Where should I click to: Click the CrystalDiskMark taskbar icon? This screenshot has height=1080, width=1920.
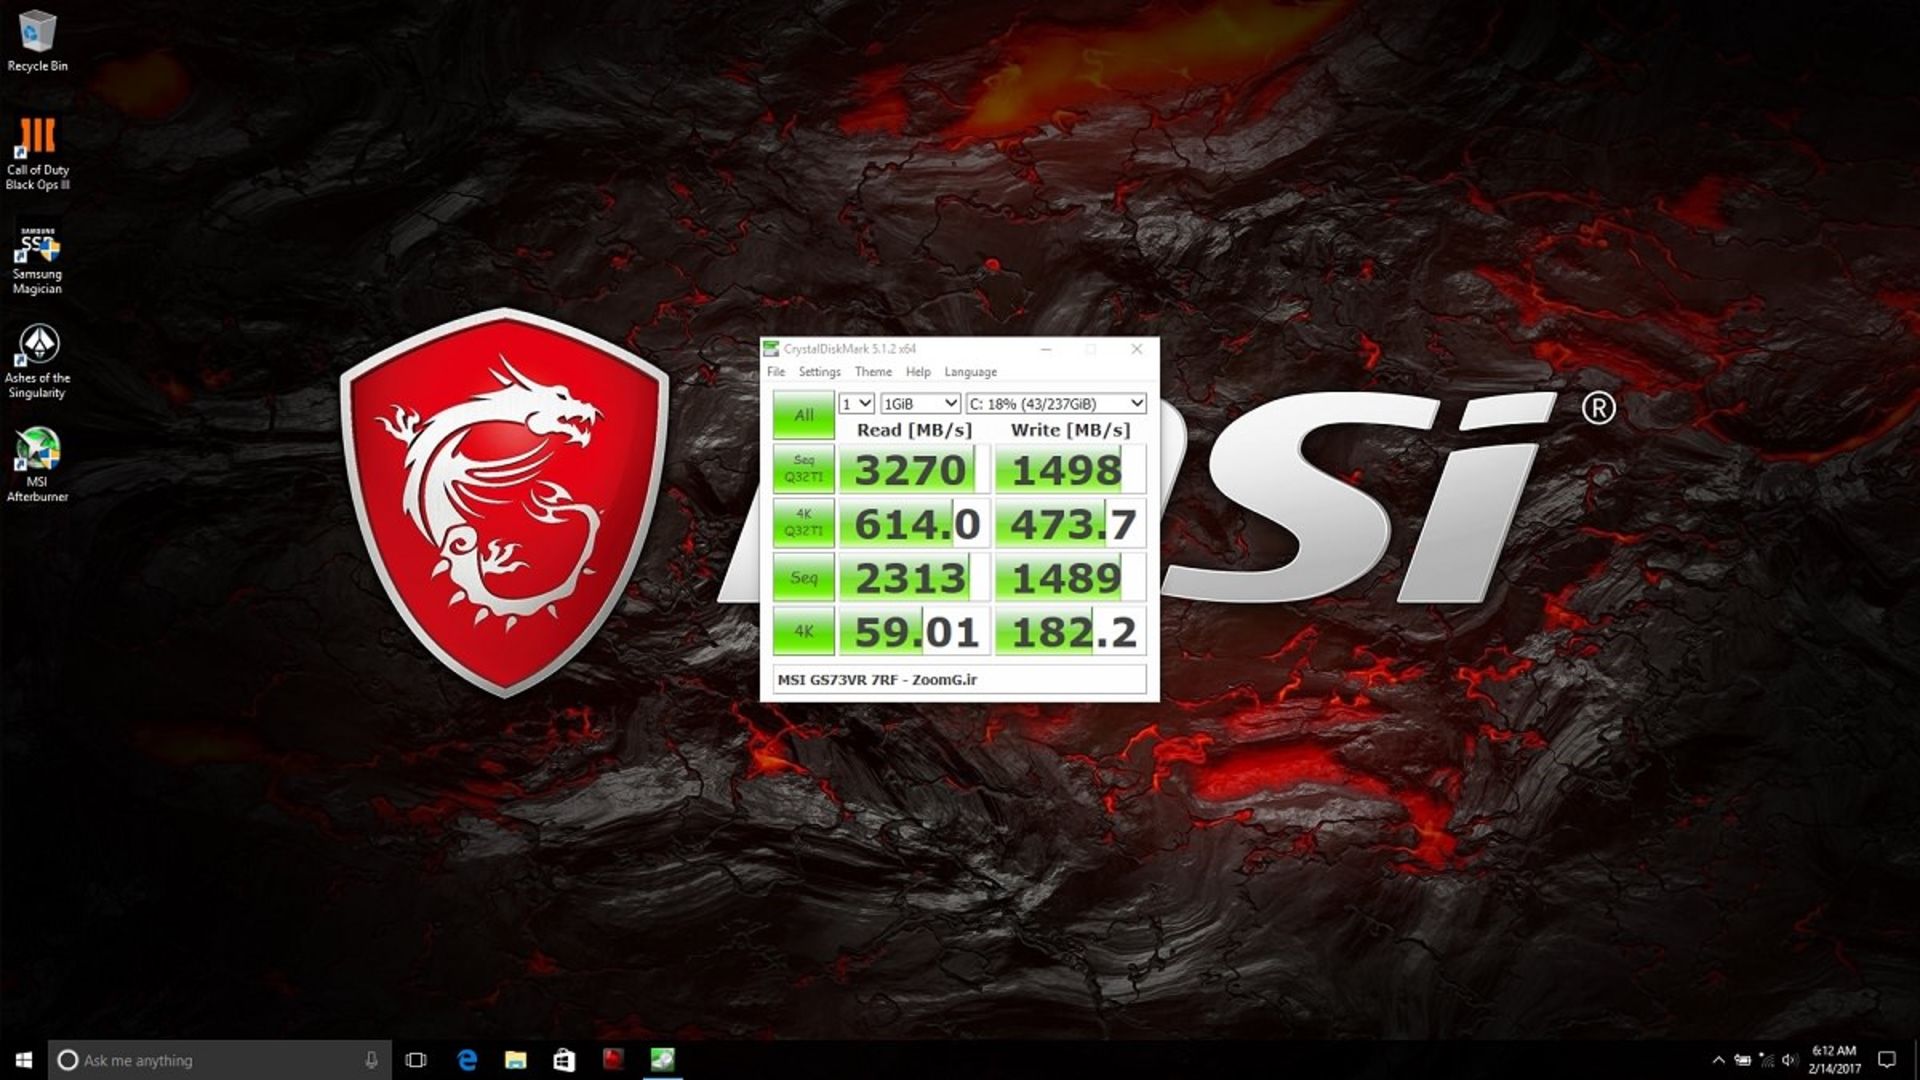tap(662, 1060)
